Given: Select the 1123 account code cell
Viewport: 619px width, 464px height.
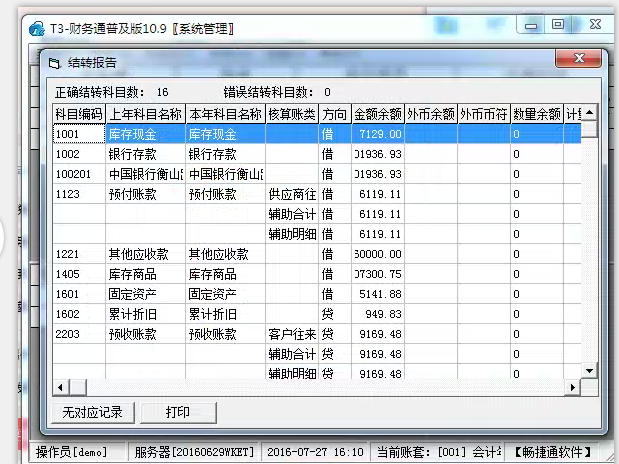Looking at the screenshot, I should (x=79, y=194).
